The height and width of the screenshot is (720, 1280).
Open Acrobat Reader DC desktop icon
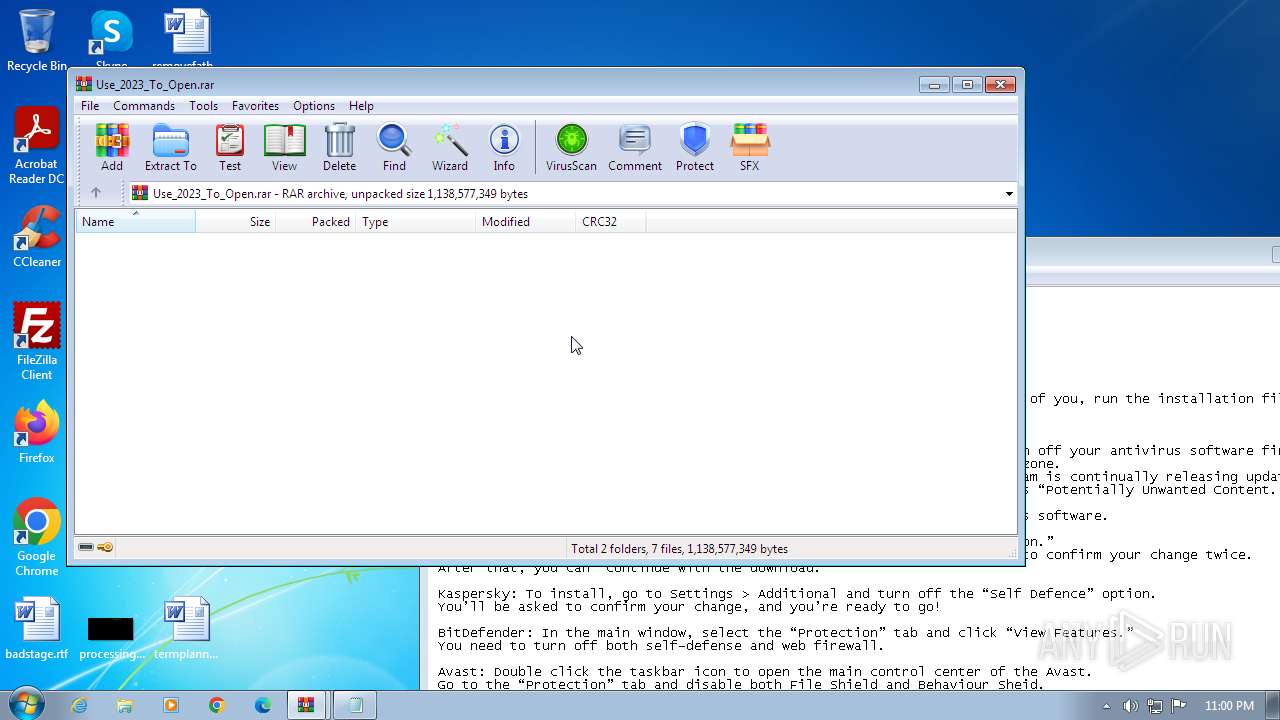point(37,146)
